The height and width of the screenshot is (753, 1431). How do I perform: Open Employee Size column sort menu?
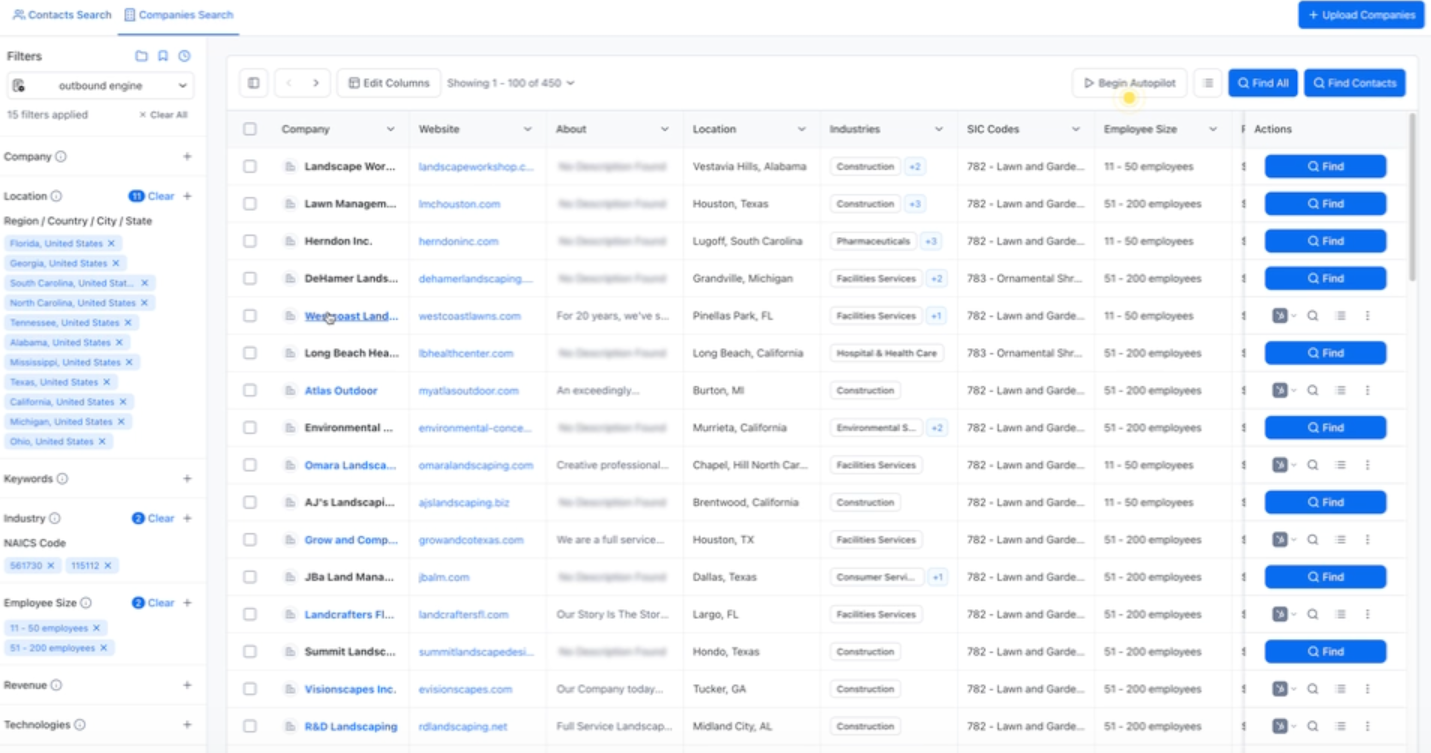tap(1212, 129)
